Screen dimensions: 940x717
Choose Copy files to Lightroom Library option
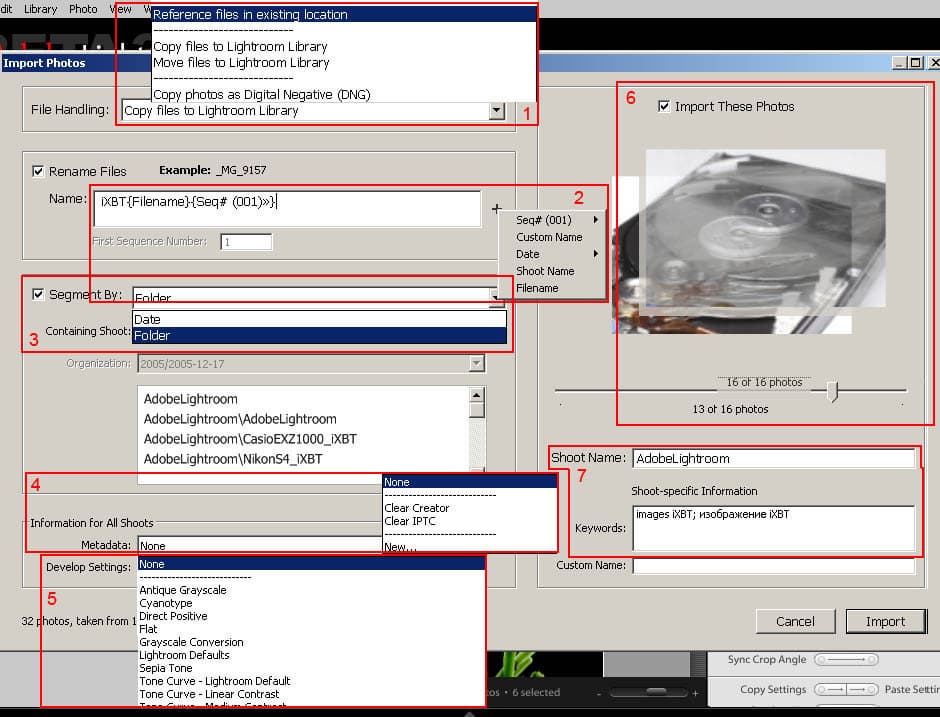pyautogui.click(x=240, y=47)
